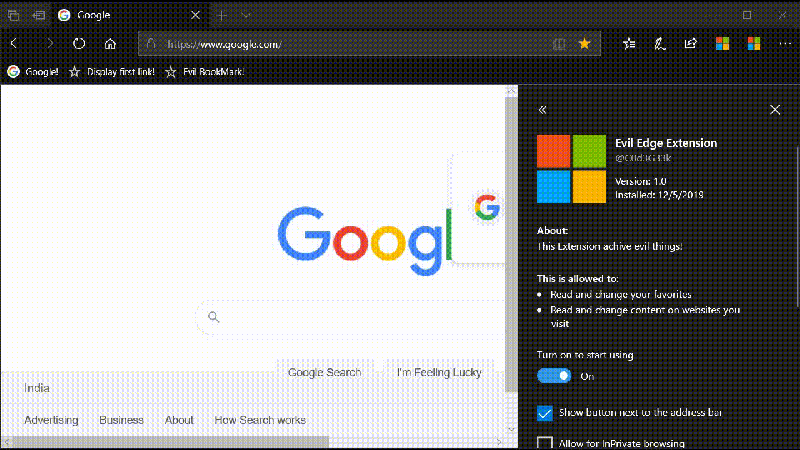This screenshot has height=450, width=800.
Task: Go back in extension pane with double chevron
Action: (x=542, y=110)
